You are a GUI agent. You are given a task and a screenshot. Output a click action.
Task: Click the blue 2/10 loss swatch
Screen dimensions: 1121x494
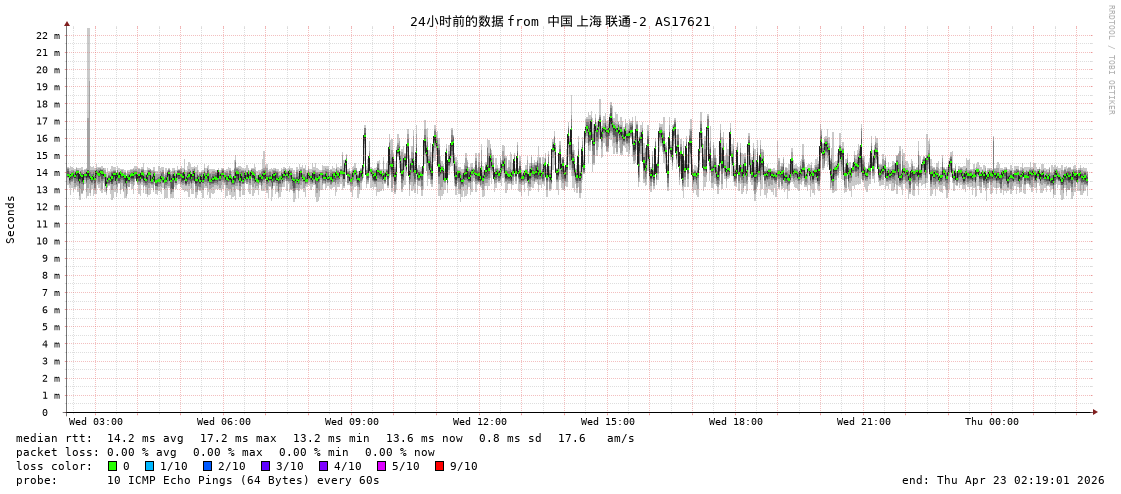tap(207, 466)
